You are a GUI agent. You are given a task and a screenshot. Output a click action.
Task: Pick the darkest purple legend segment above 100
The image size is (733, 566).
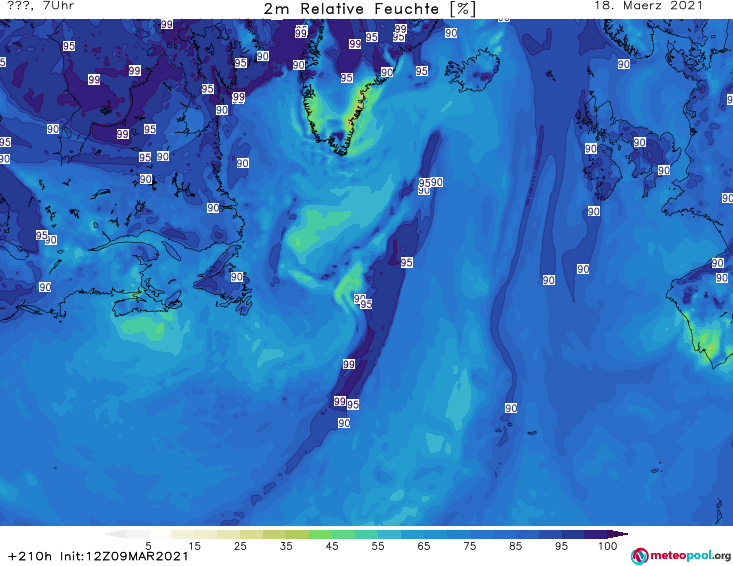tap(618, 534)
